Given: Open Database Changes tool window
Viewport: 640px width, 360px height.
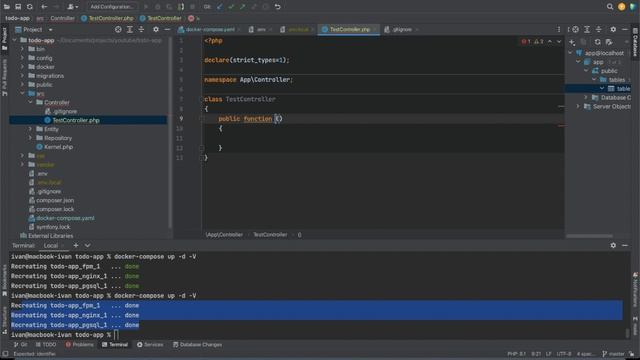Looking at the screenshot, I should [198, 345].
